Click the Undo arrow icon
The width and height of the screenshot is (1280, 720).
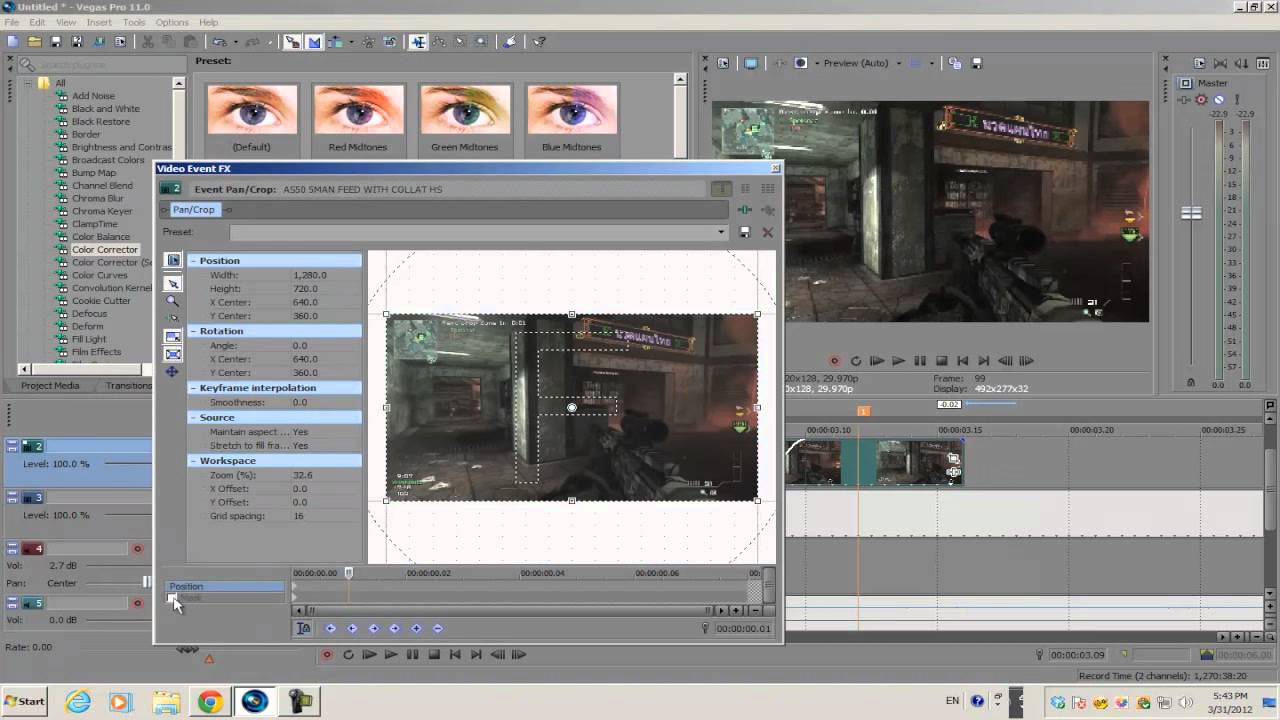(218, 42)
